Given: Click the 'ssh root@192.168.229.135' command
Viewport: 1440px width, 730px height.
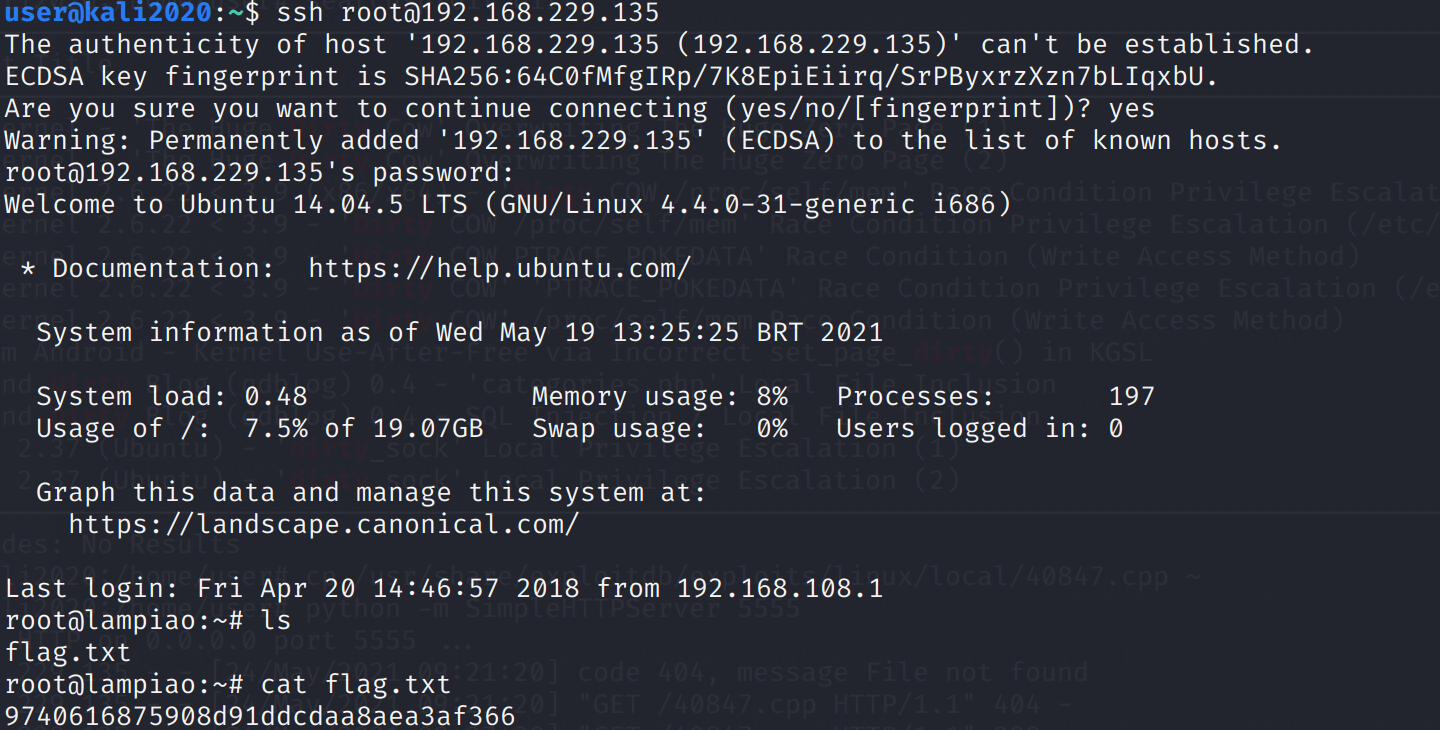Looking at the screenshot, I should [468, 12].
